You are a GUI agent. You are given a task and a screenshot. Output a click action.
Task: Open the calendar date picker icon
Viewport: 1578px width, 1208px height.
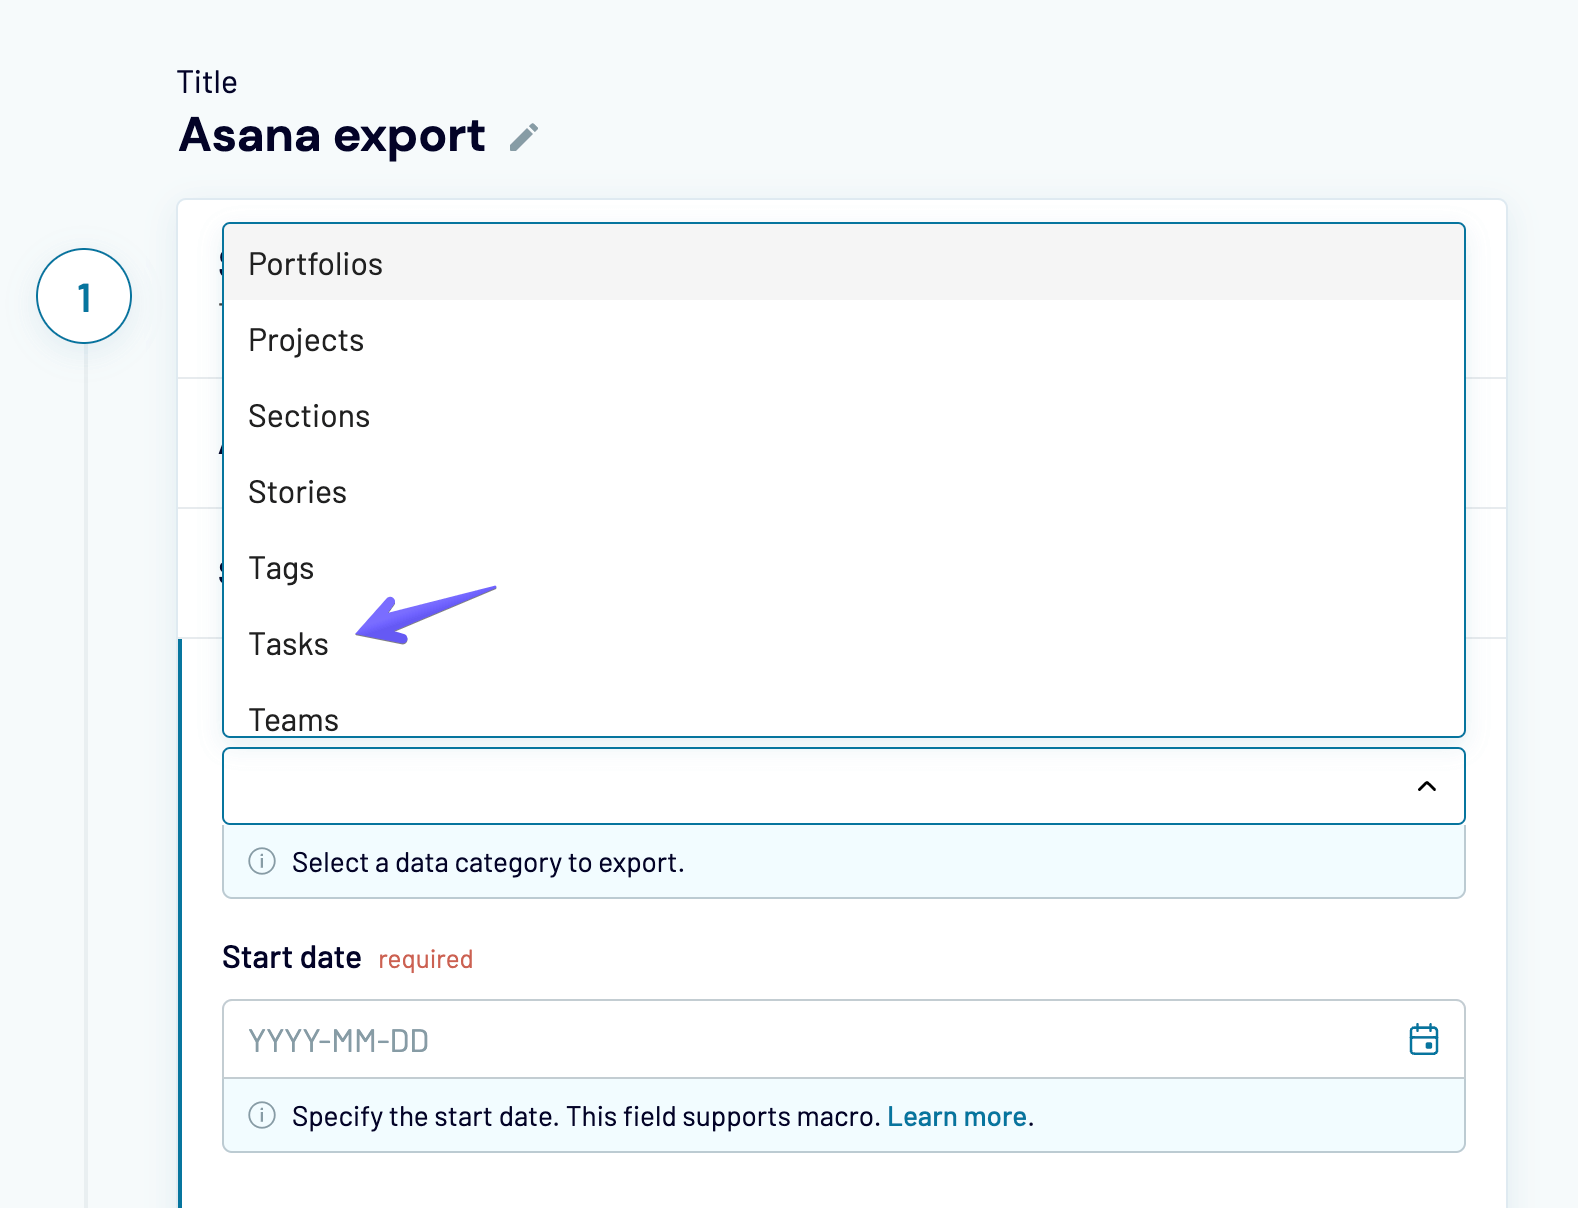click(1423, 1040)
